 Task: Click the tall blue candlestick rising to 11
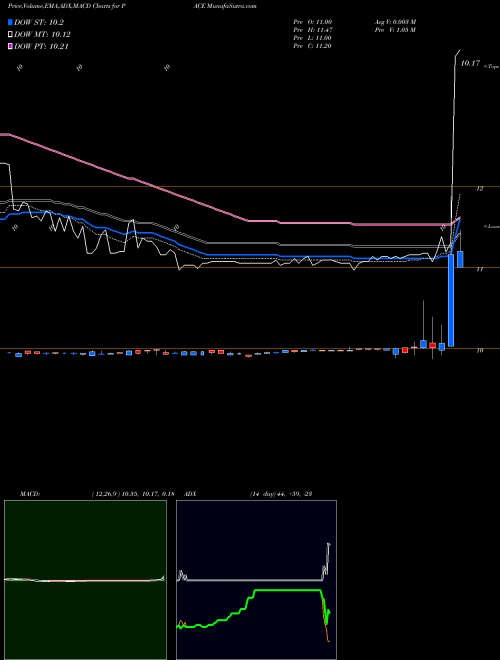tap(451, 301)
